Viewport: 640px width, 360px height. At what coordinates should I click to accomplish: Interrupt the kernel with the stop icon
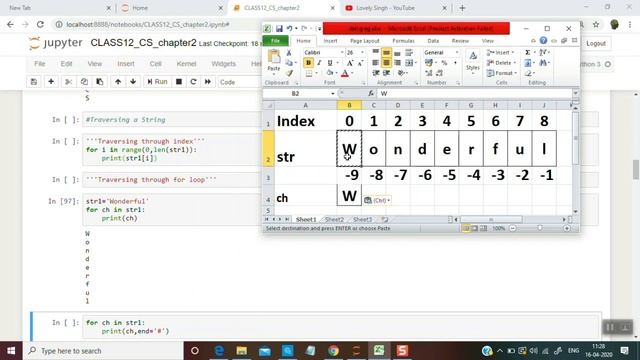click(179, 82)
